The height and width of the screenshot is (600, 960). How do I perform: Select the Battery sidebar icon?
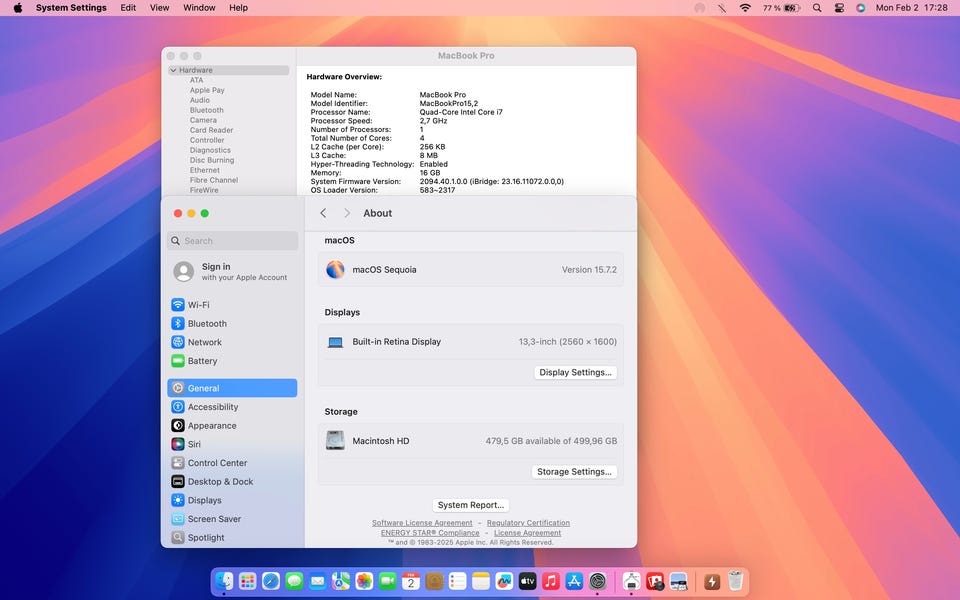click(x=178, y=361)
